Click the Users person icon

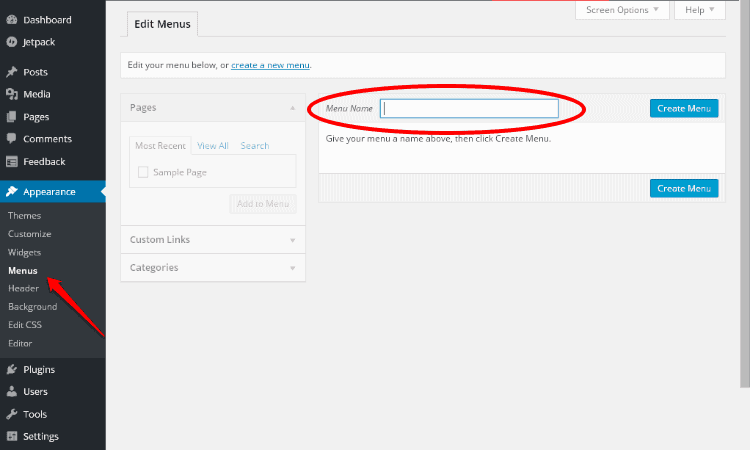click(12, 391)
